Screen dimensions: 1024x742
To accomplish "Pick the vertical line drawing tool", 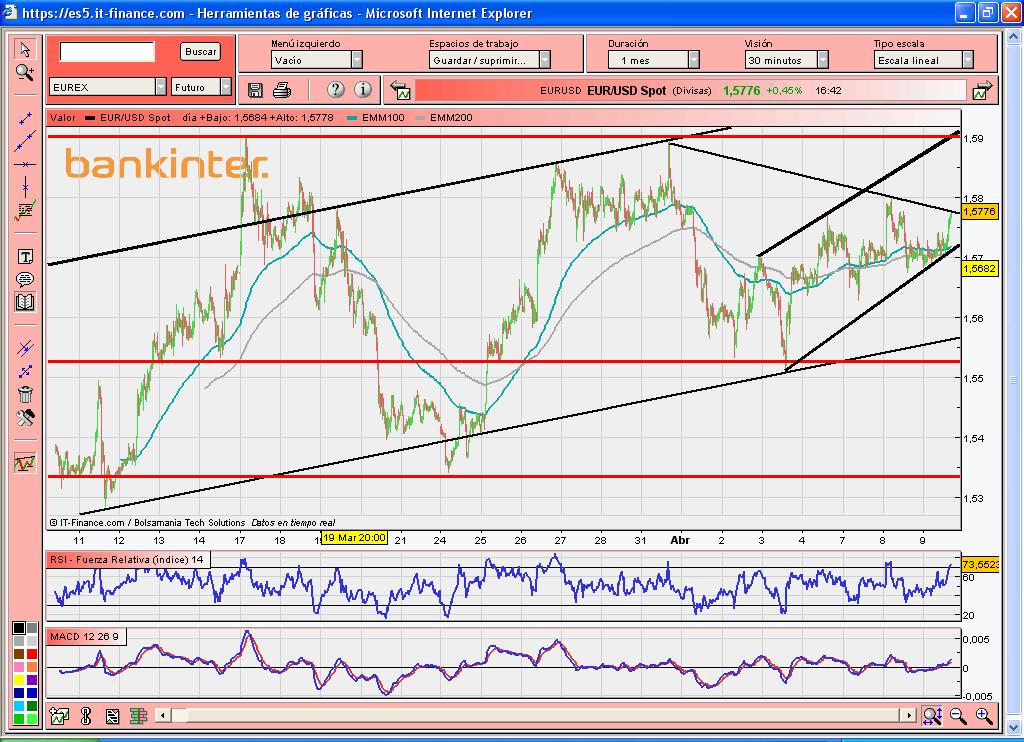I will pos(25,187).
